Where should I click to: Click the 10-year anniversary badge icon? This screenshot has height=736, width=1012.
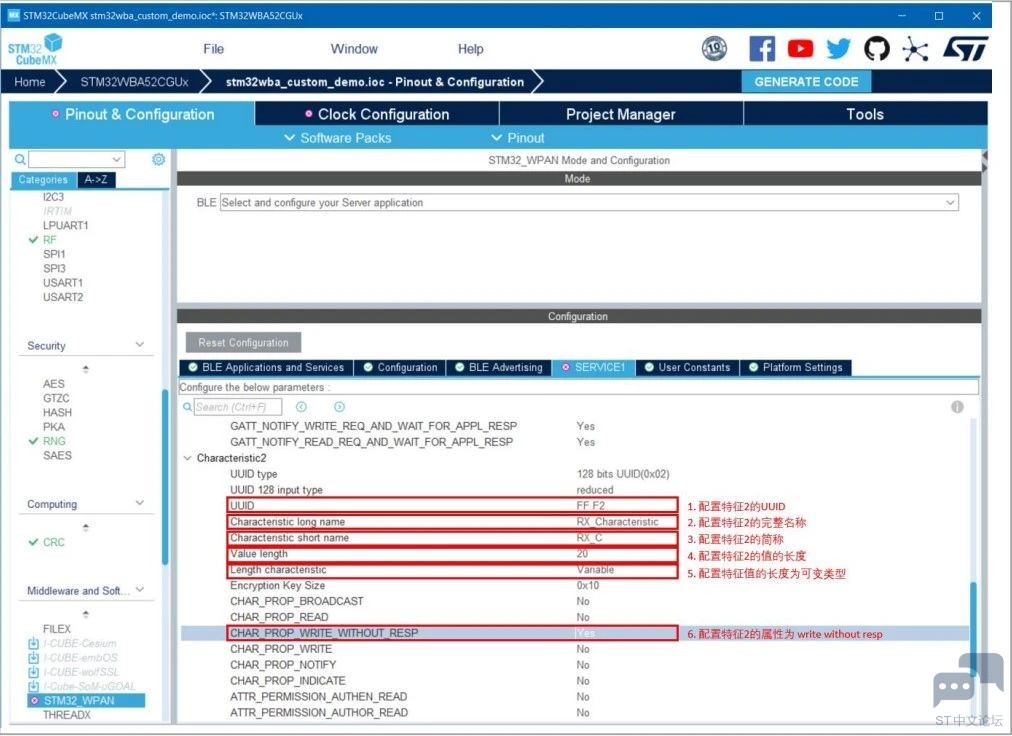[714, 48]
